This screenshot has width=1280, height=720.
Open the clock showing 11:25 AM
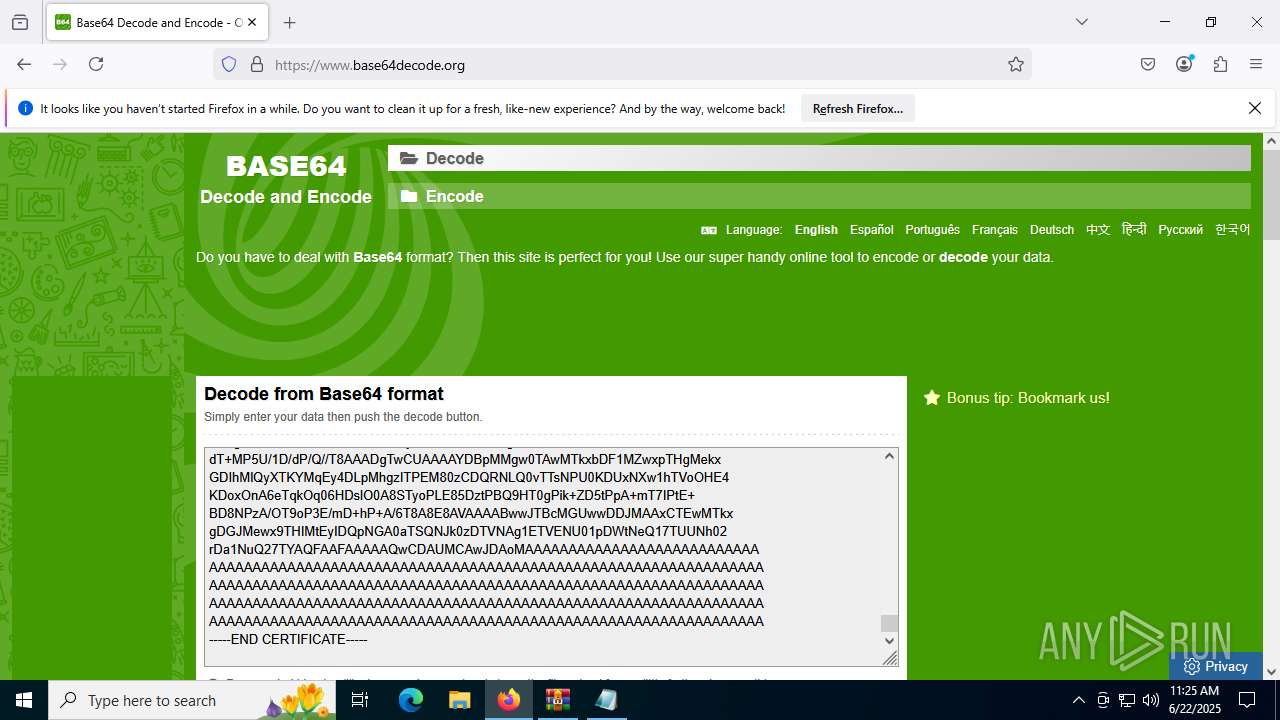pos(1194,700)
